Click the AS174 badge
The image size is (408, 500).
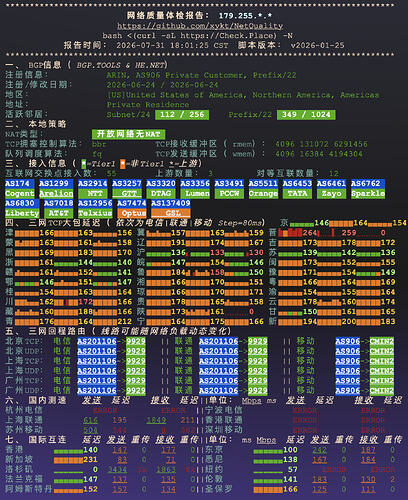point(20,184)
